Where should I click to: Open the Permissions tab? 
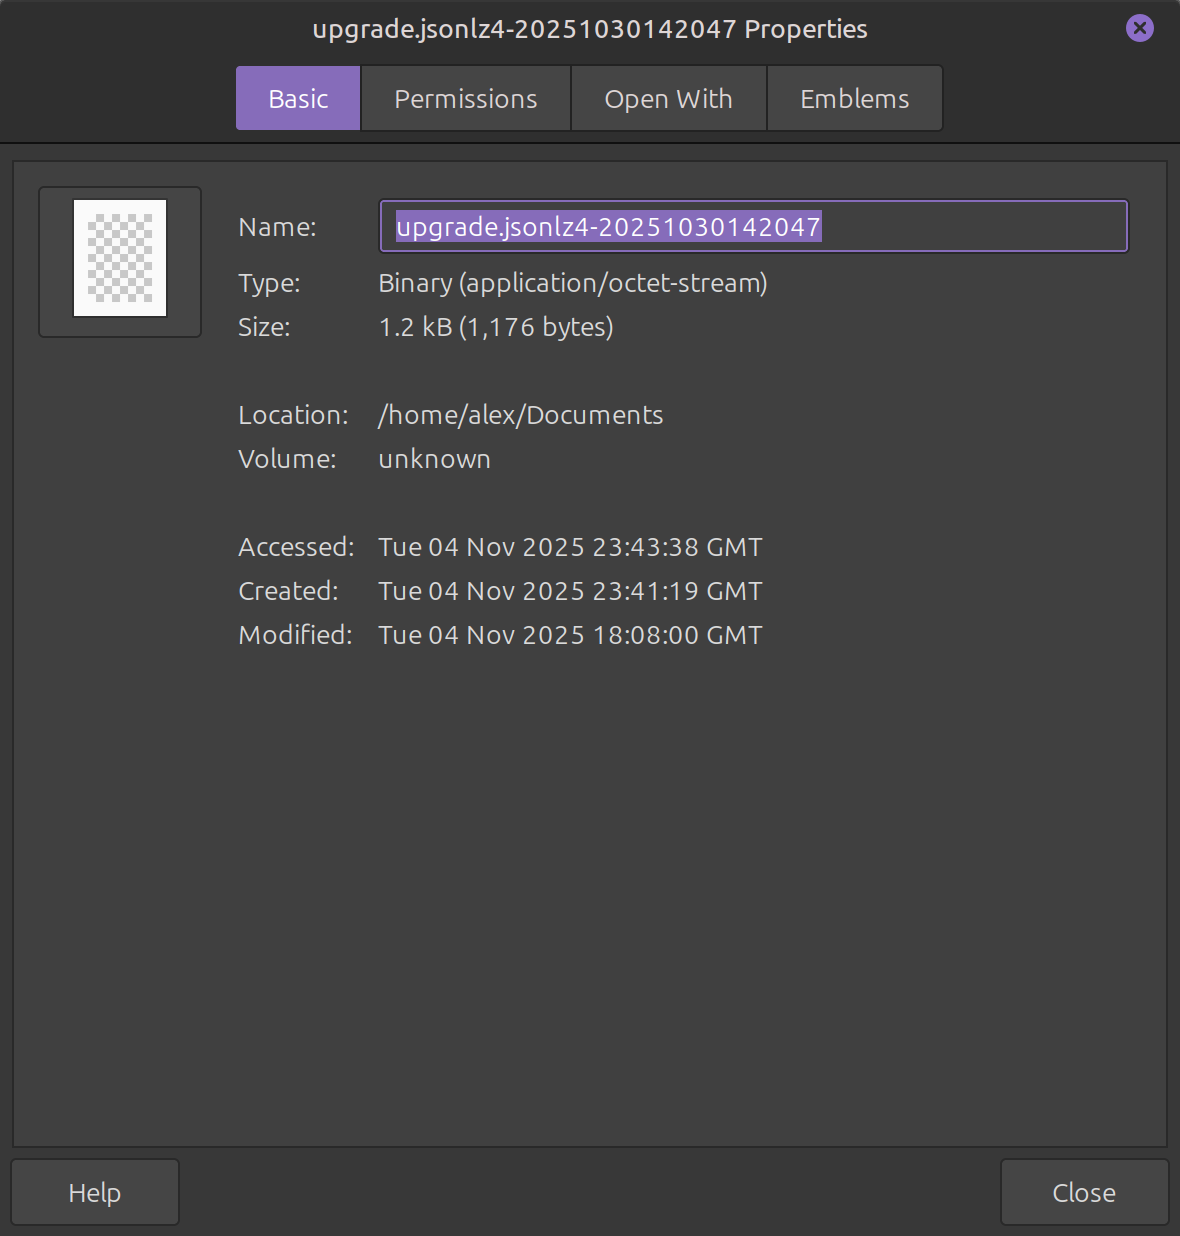point(465,99)
